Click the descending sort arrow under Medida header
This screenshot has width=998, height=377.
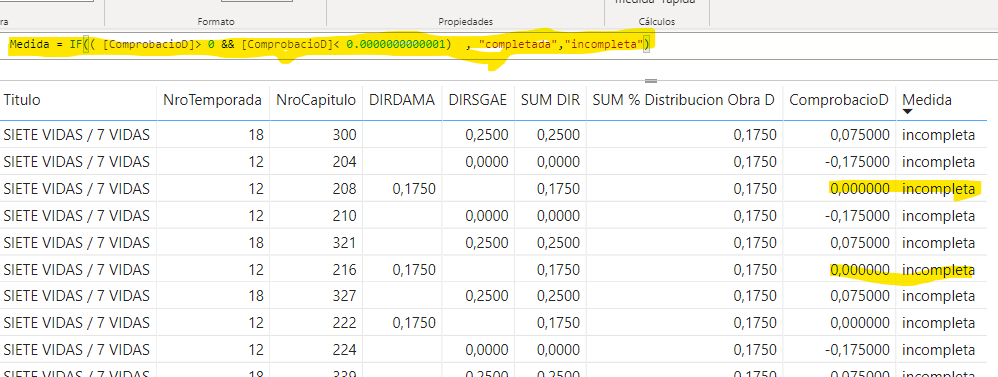coord(908,112)
